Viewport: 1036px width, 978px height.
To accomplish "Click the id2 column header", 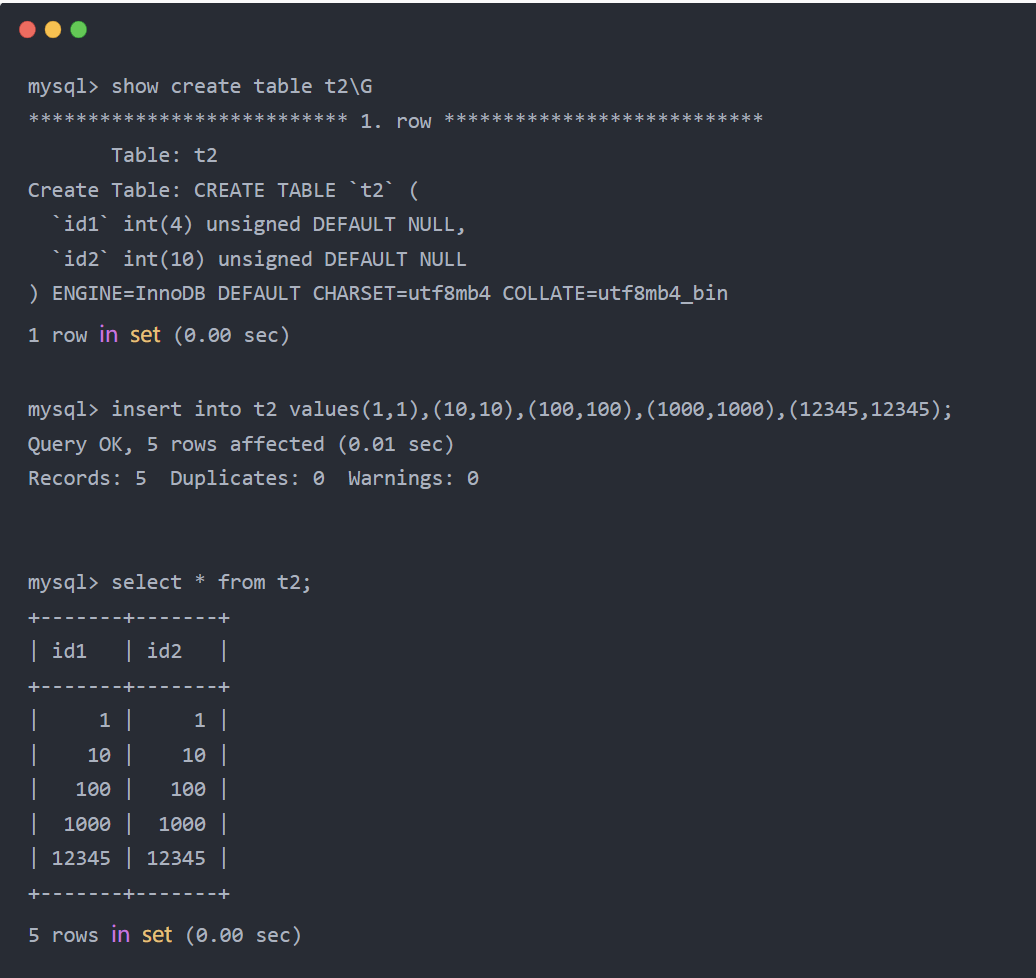I will [165, 652].
